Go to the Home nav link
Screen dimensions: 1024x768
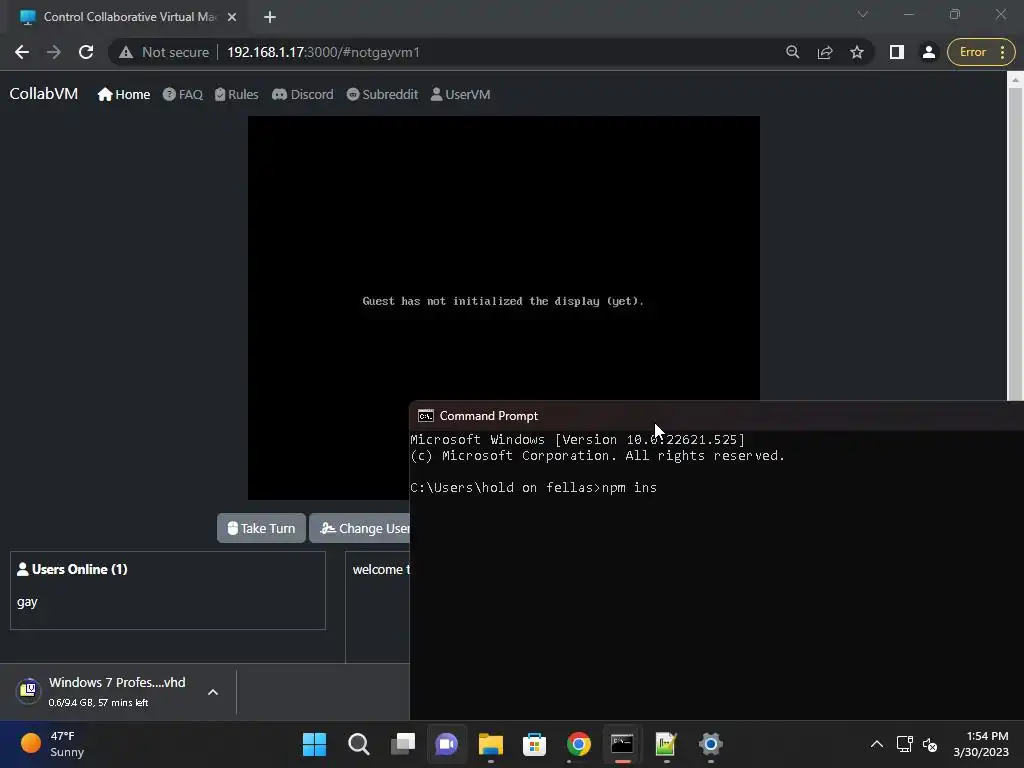pyautogui.click(x=124, y=95)
